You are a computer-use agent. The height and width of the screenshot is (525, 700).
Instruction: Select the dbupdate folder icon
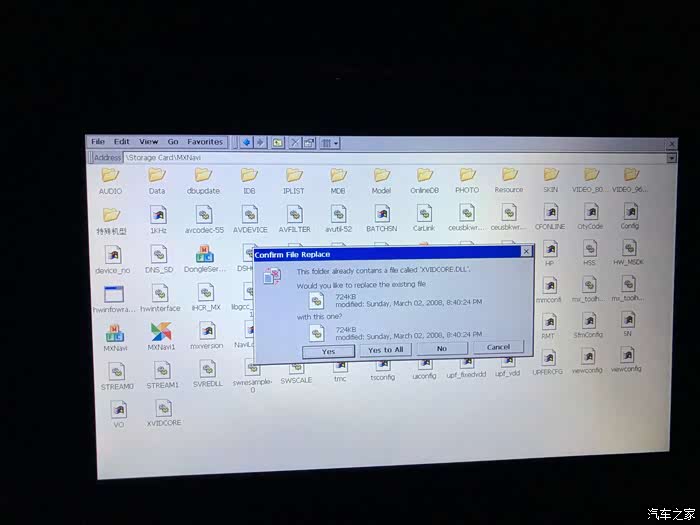tap(203, 176)
